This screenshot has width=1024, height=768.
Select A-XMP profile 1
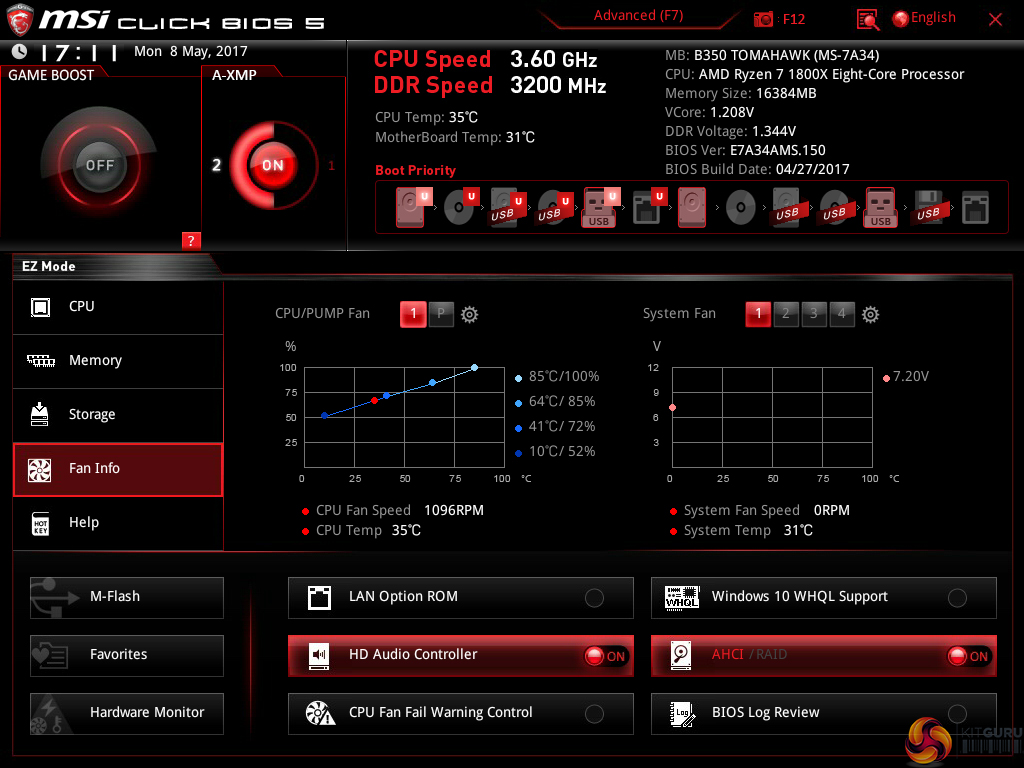[331, 166]
